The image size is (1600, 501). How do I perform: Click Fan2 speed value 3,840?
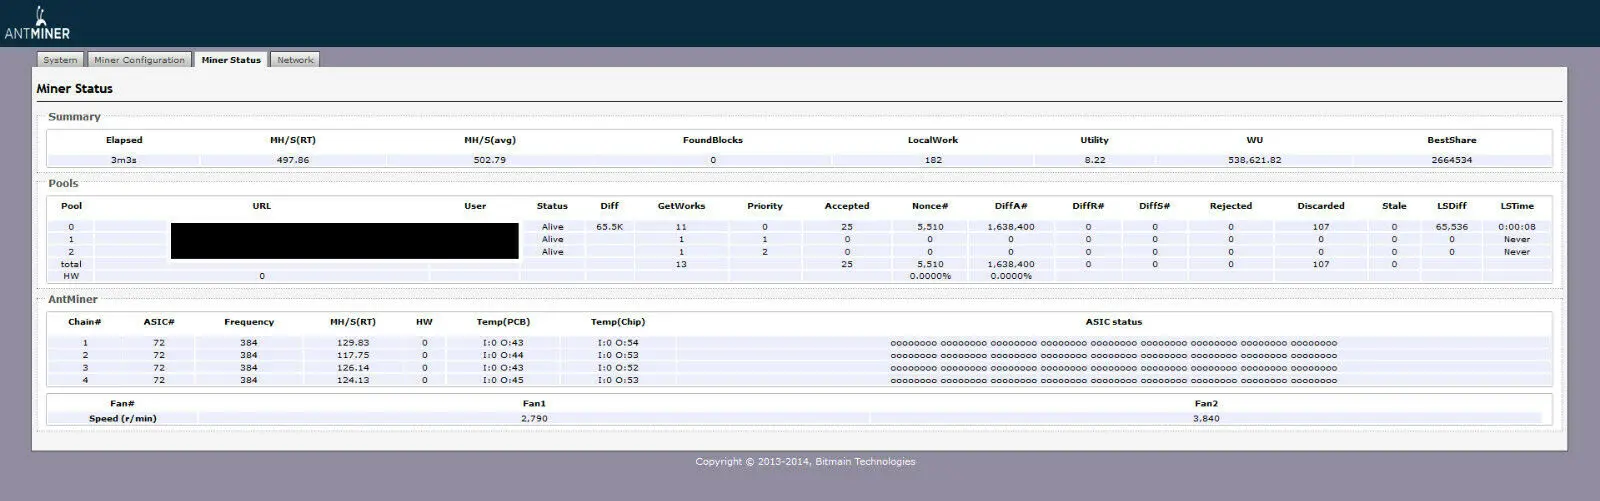[x=1206, y=419]
